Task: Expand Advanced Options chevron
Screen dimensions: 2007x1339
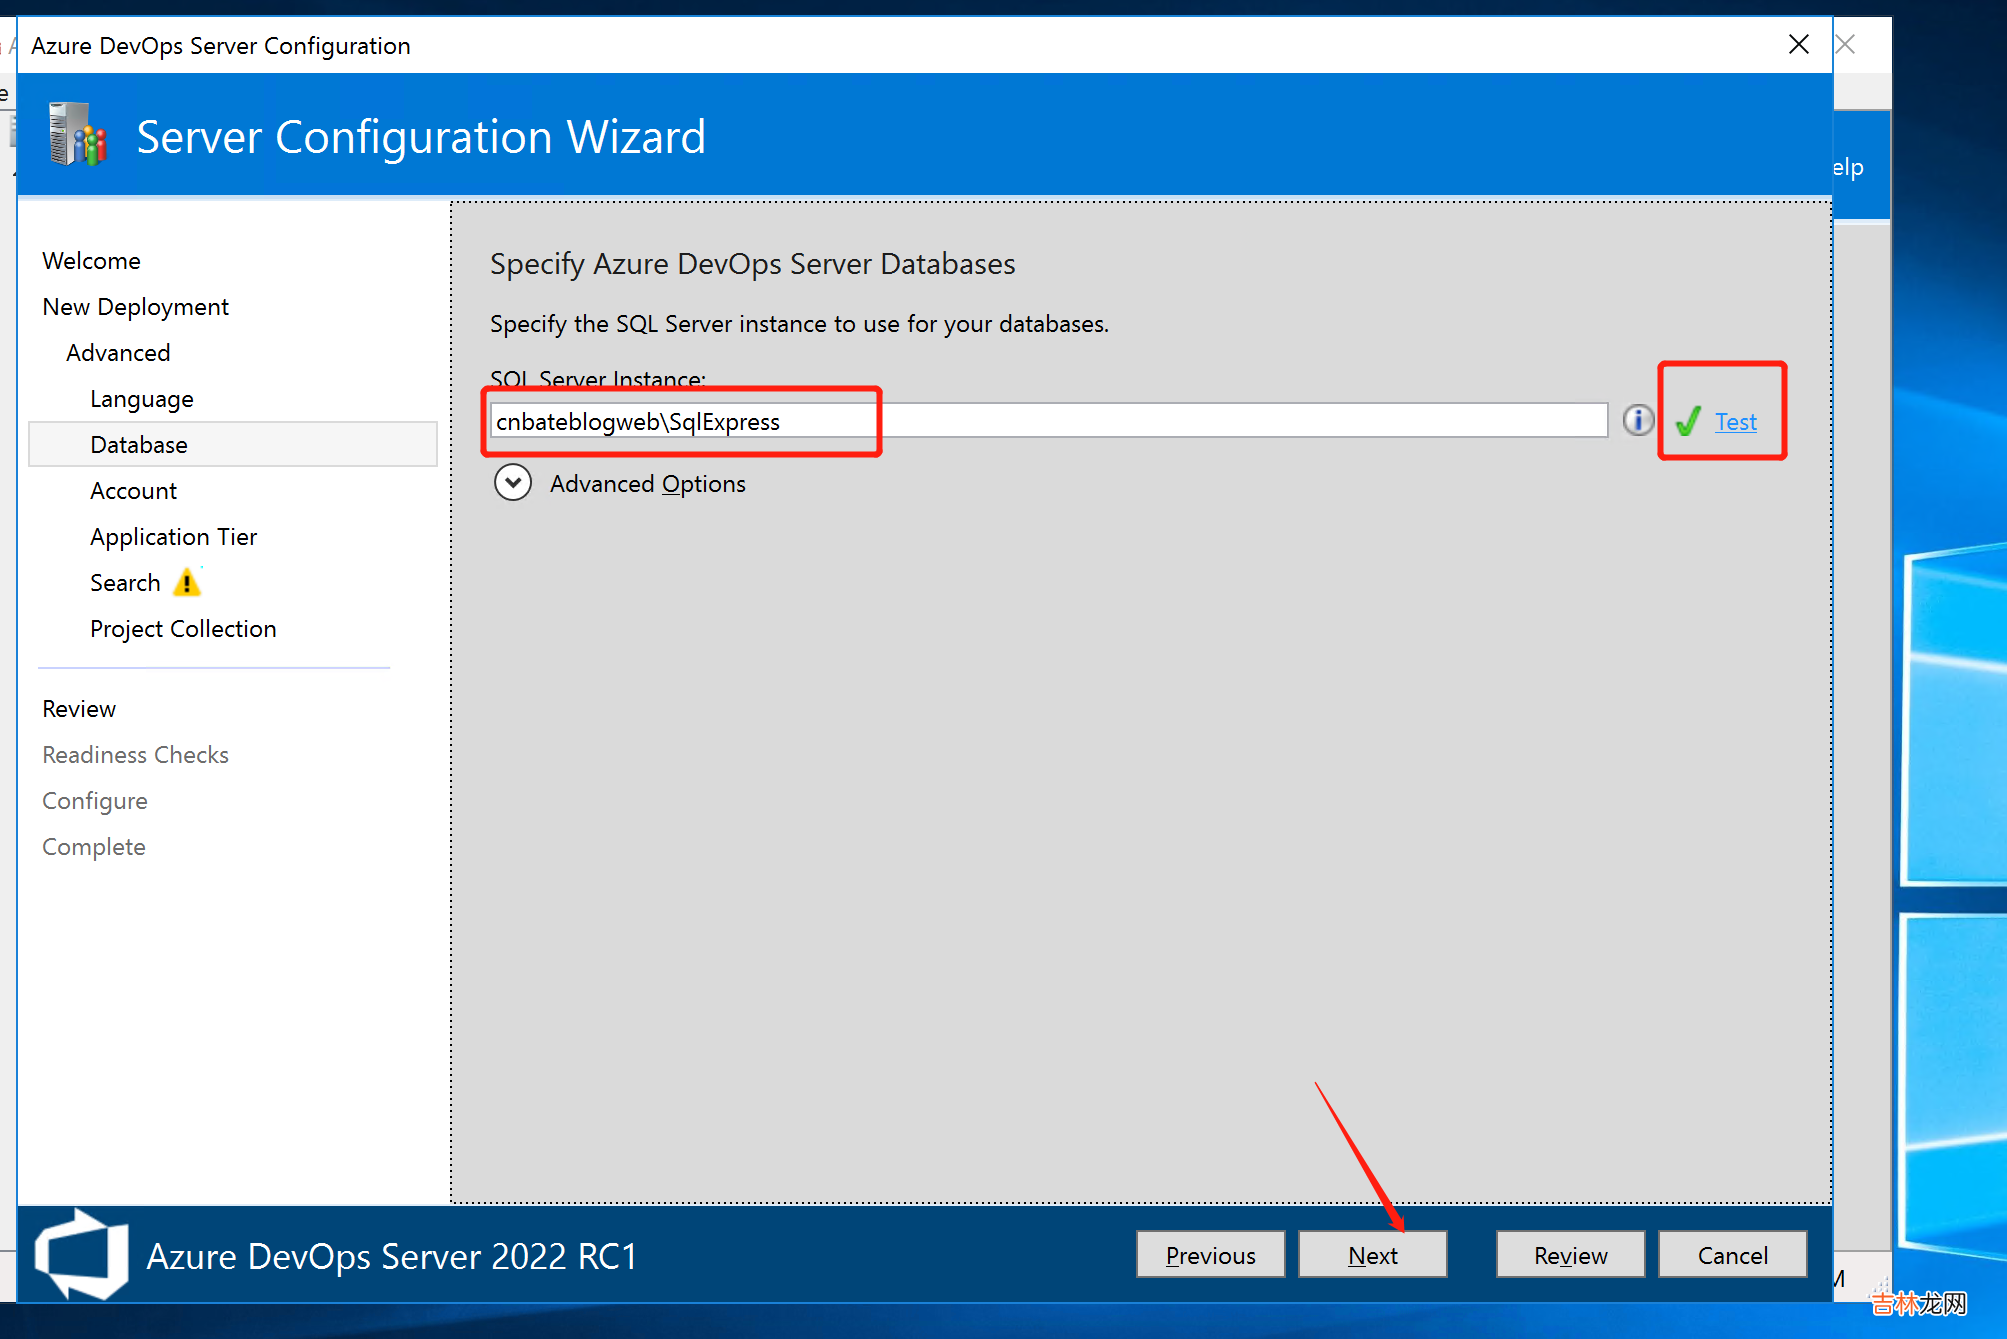Action: [x=512, y=483]
